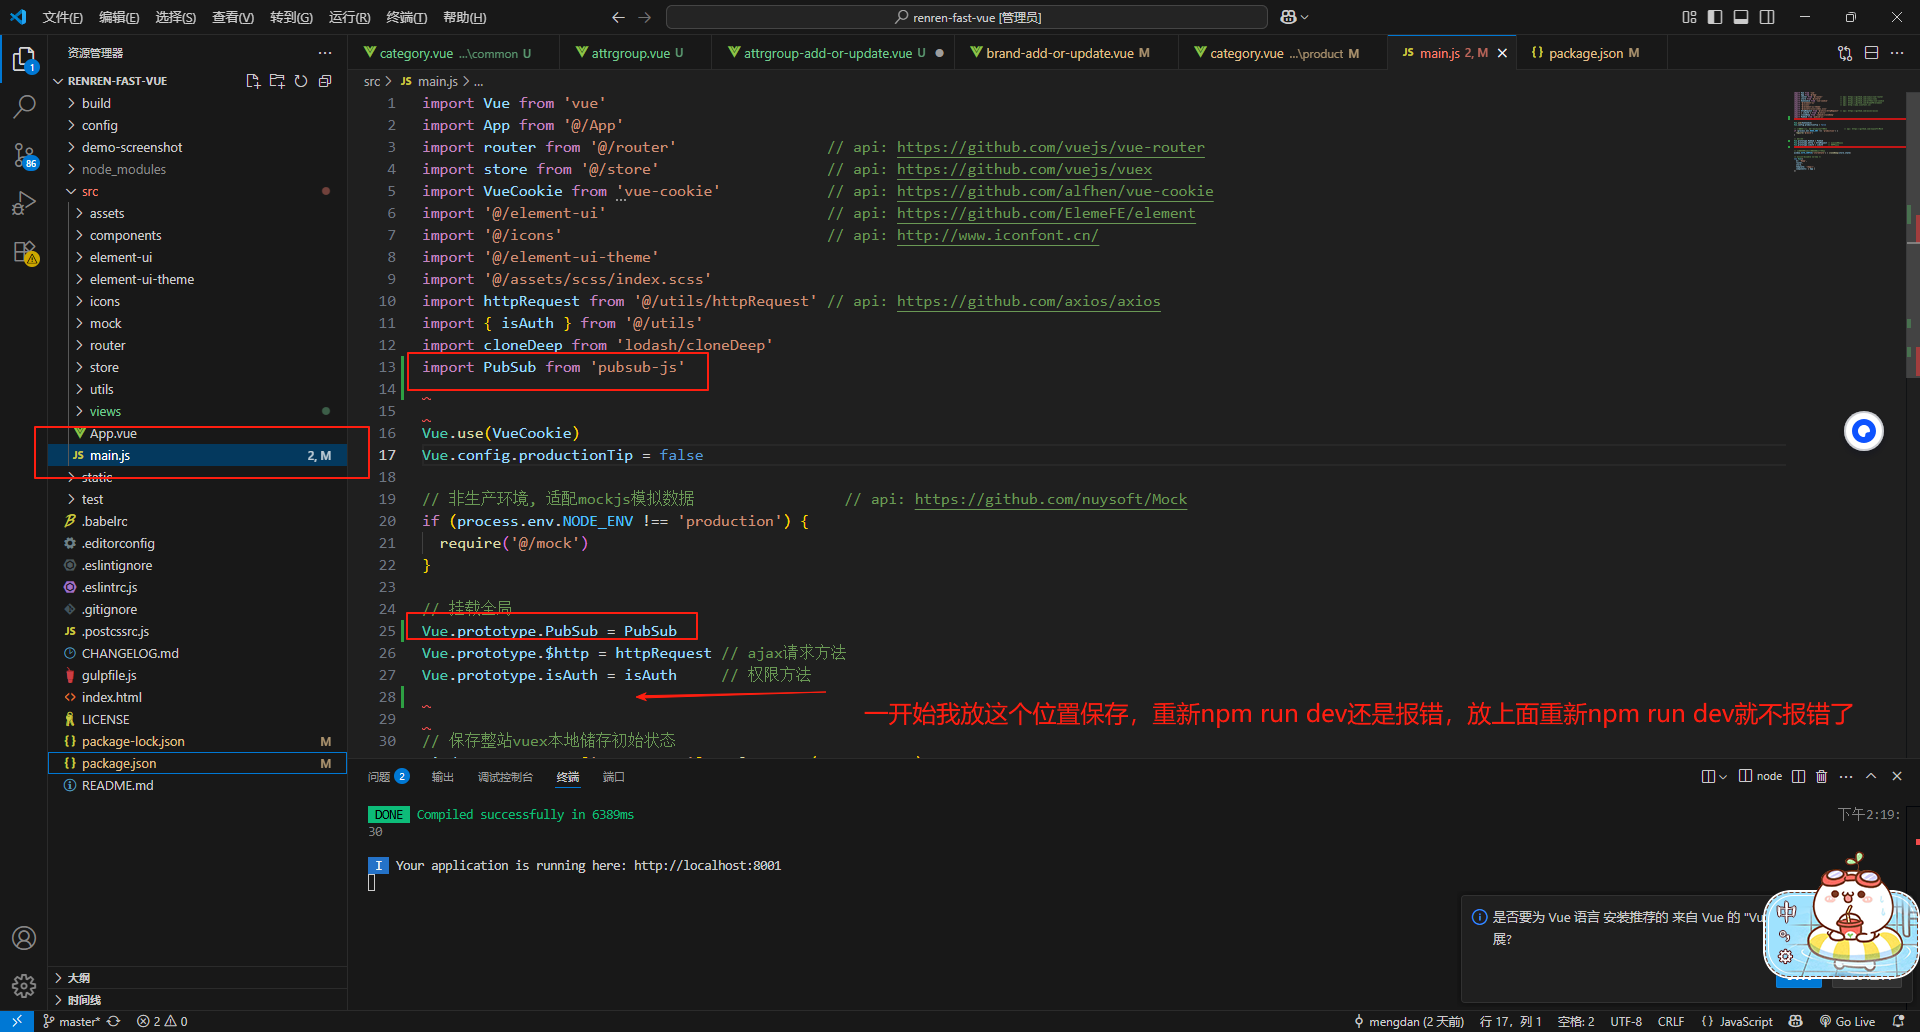Open the 文件(F) menu
The height and width of the screenshot is (1032, 1920).
click(62, 17)
